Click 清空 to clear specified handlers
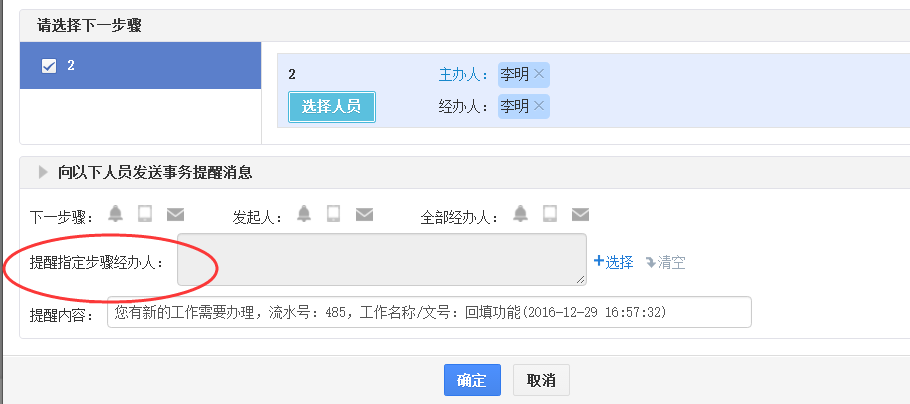 665,262
